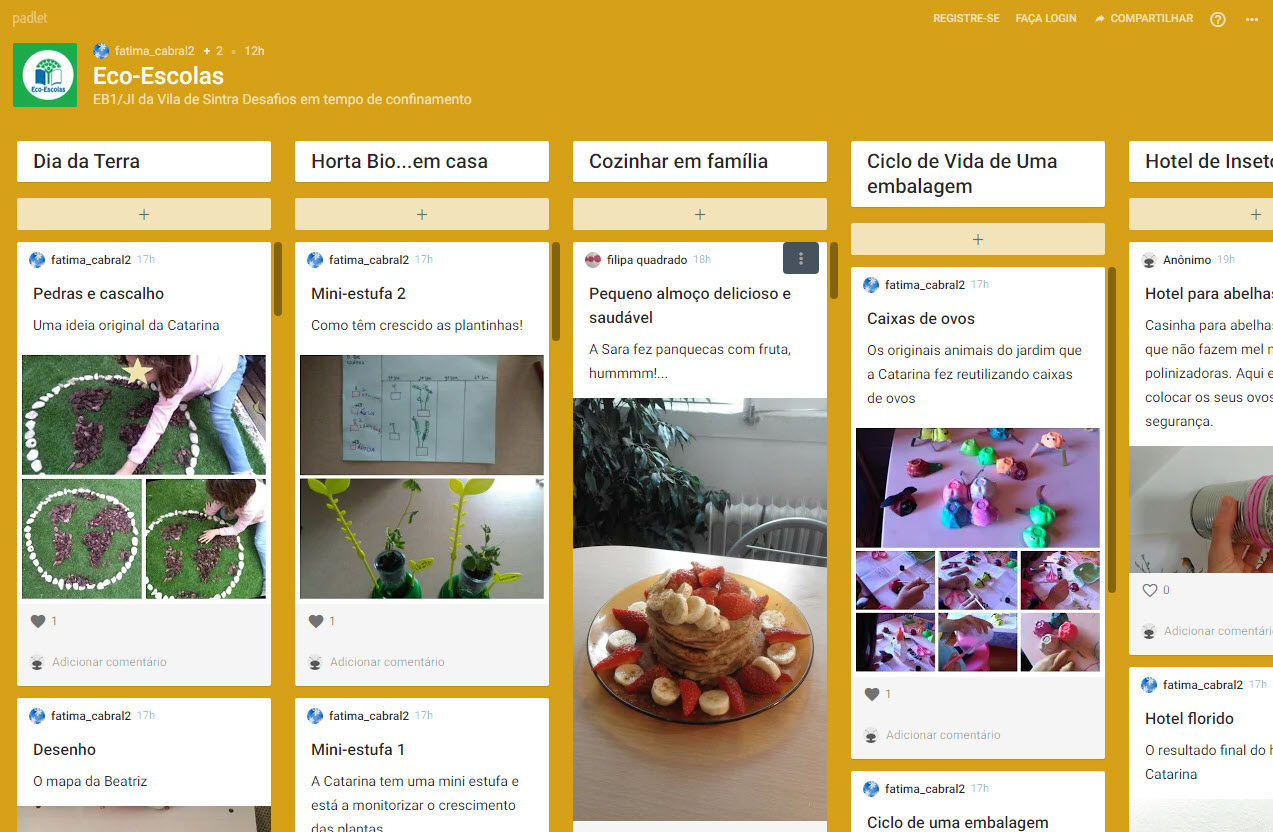Click author avatar on Mini-estufa 2 post
1273x832 pixels.
pos(315,260)
